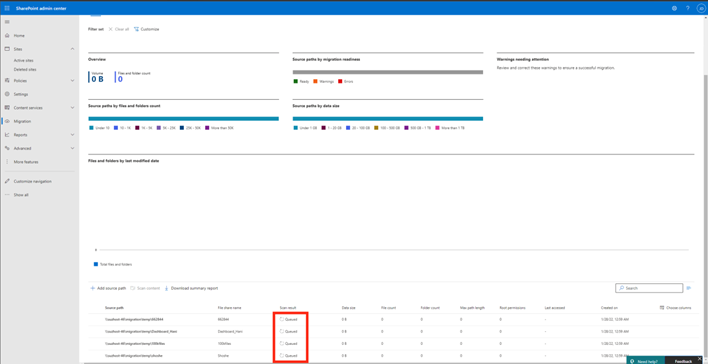Screen dimensions: 708x364
Task: Click the Settings gear icon in sidebar
Action: click(x=7, y=94)
